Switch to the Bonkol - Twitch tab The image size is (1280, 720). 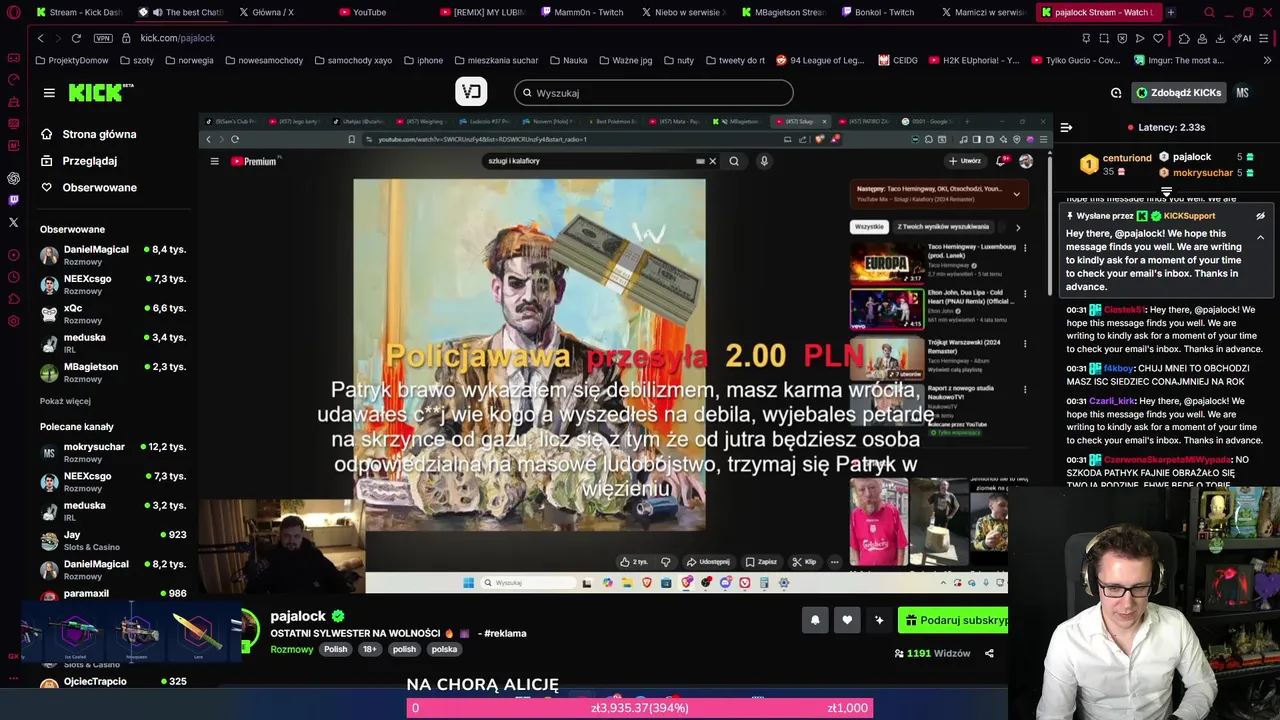(885, 12)
